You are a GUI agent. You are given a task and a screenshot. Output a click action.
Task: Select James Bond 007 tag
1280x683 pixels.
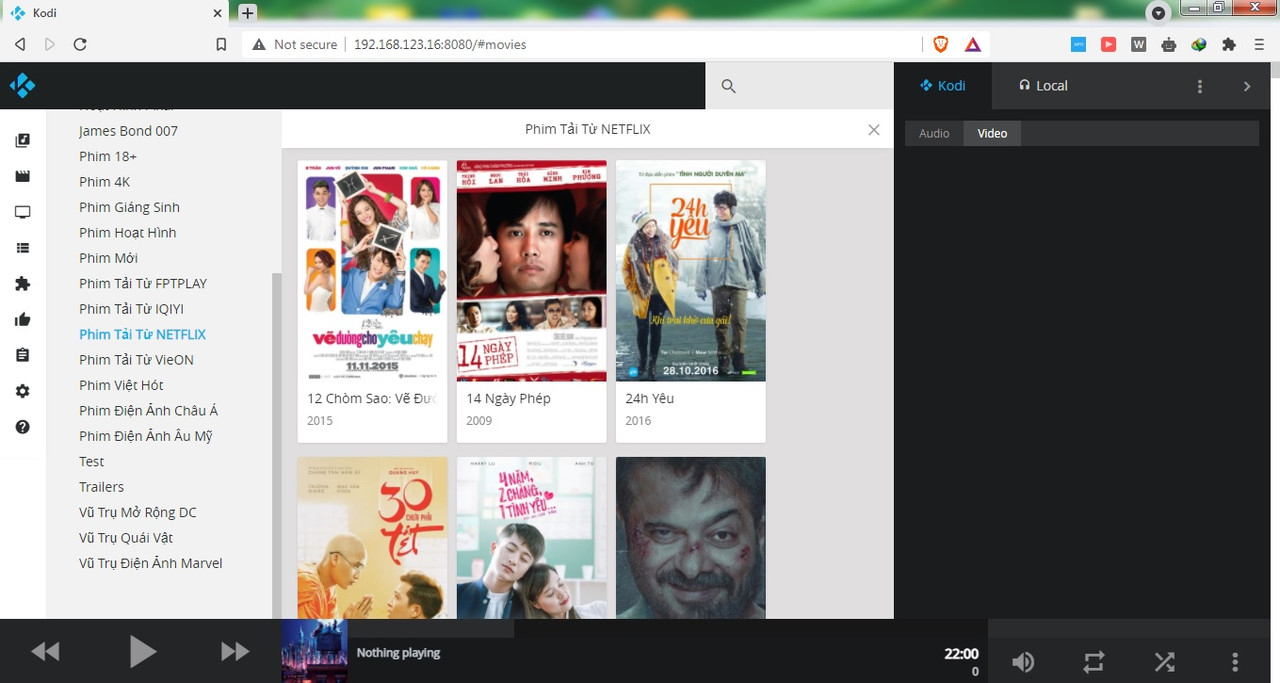click(x=128, y=131)
